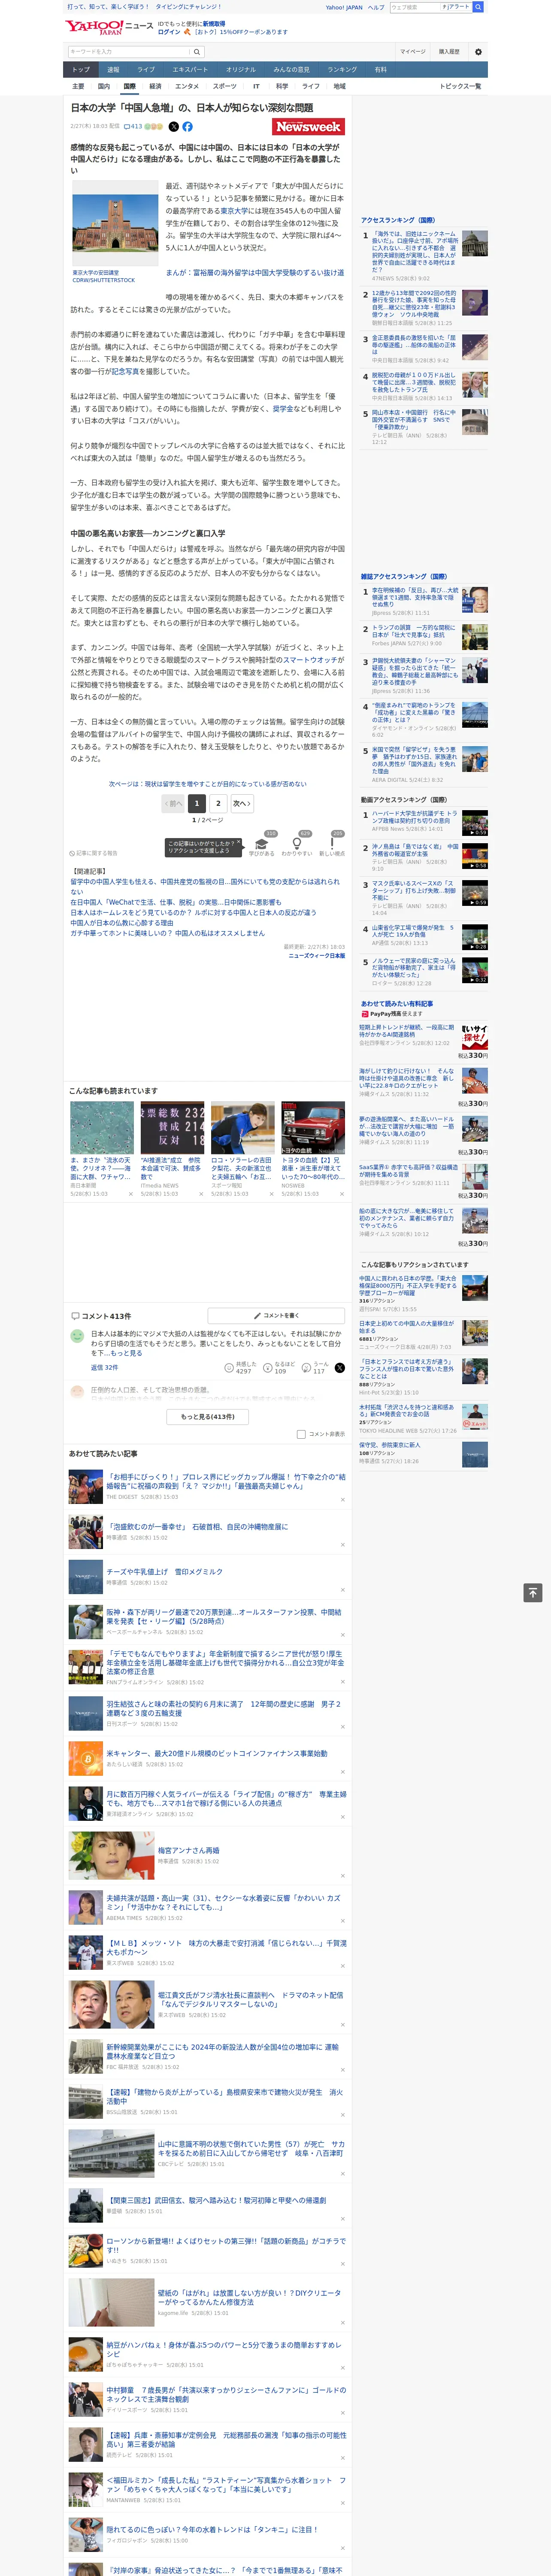
Task: Click the blue web search magnifier button
Action: tap(478, 7)
